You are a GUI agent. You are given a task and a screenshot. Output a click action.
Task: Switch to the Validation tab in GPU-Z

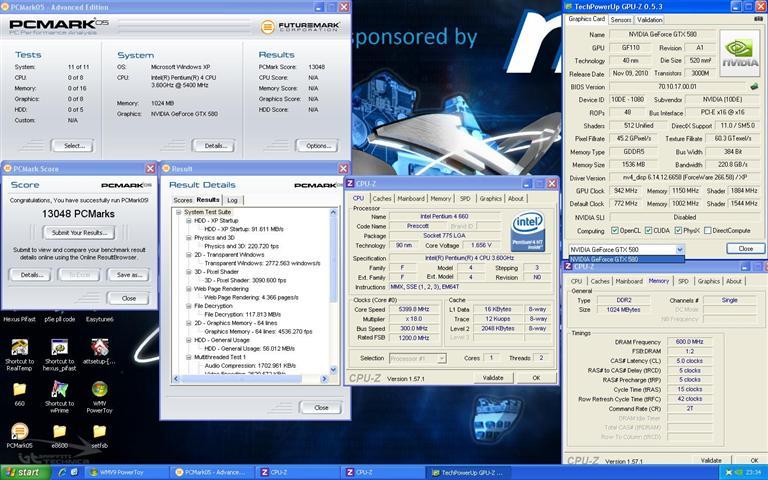(649, 20)
